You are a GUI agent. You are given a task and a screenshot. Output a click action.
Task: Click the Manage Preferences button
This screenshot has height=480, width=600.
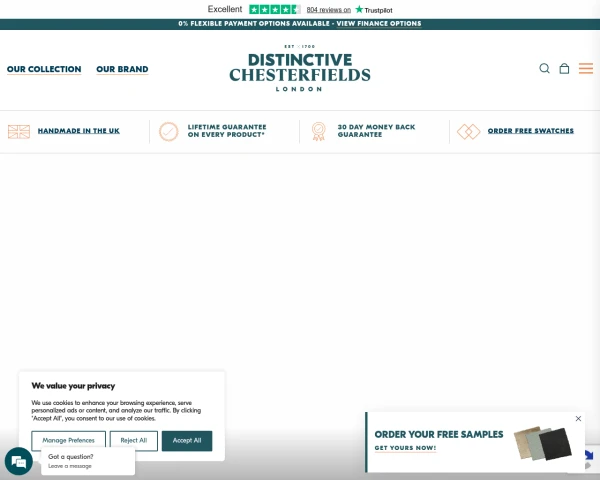[68, 441]
